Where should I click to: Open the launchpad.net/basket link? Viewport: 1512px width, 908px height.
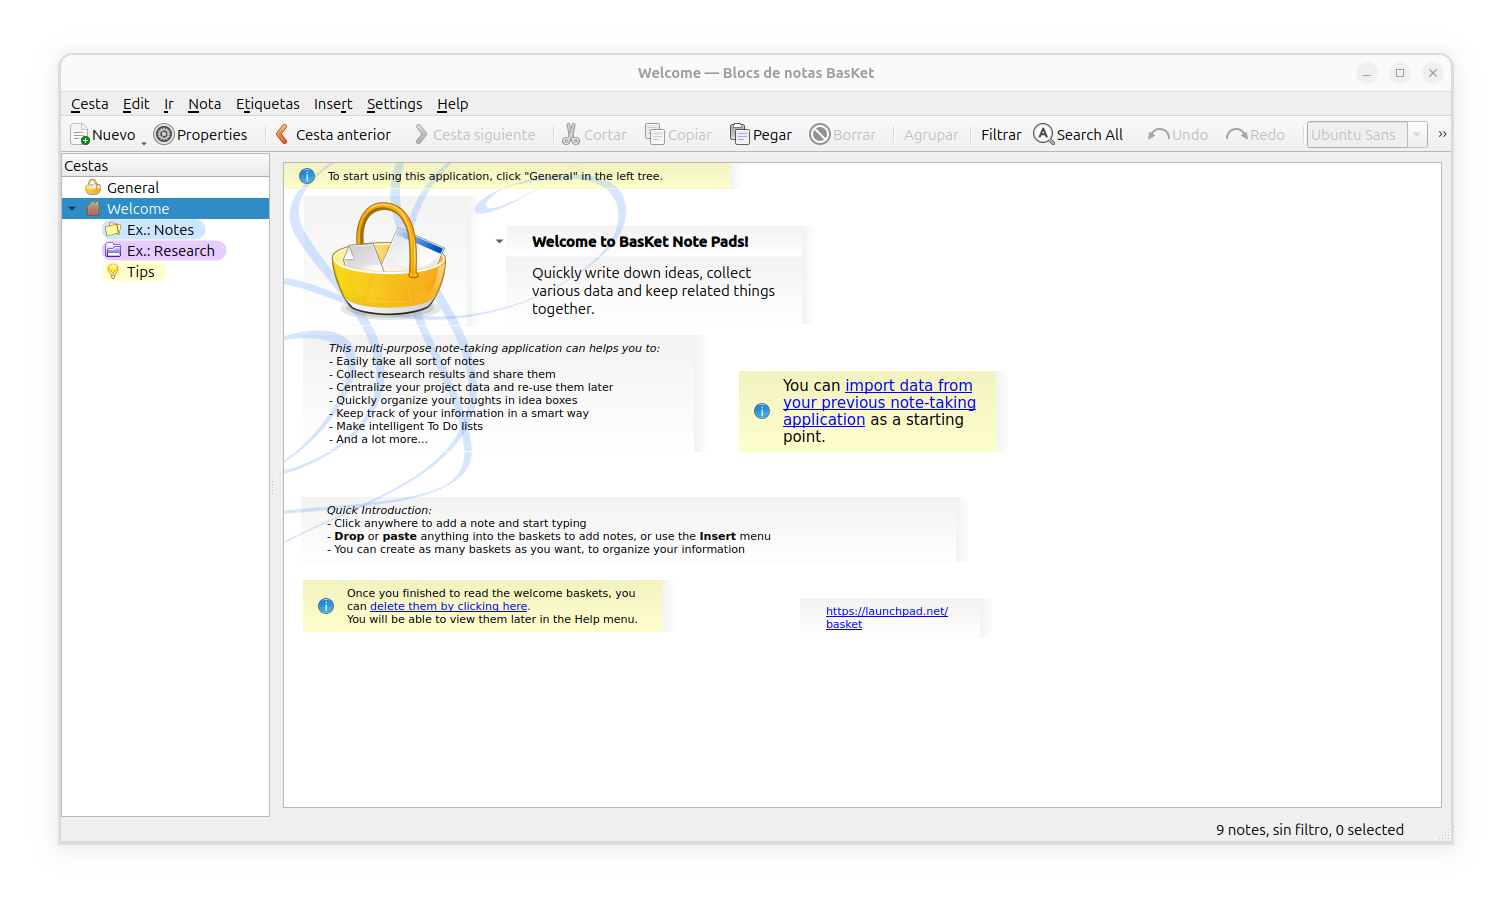[x=887, y=617]
